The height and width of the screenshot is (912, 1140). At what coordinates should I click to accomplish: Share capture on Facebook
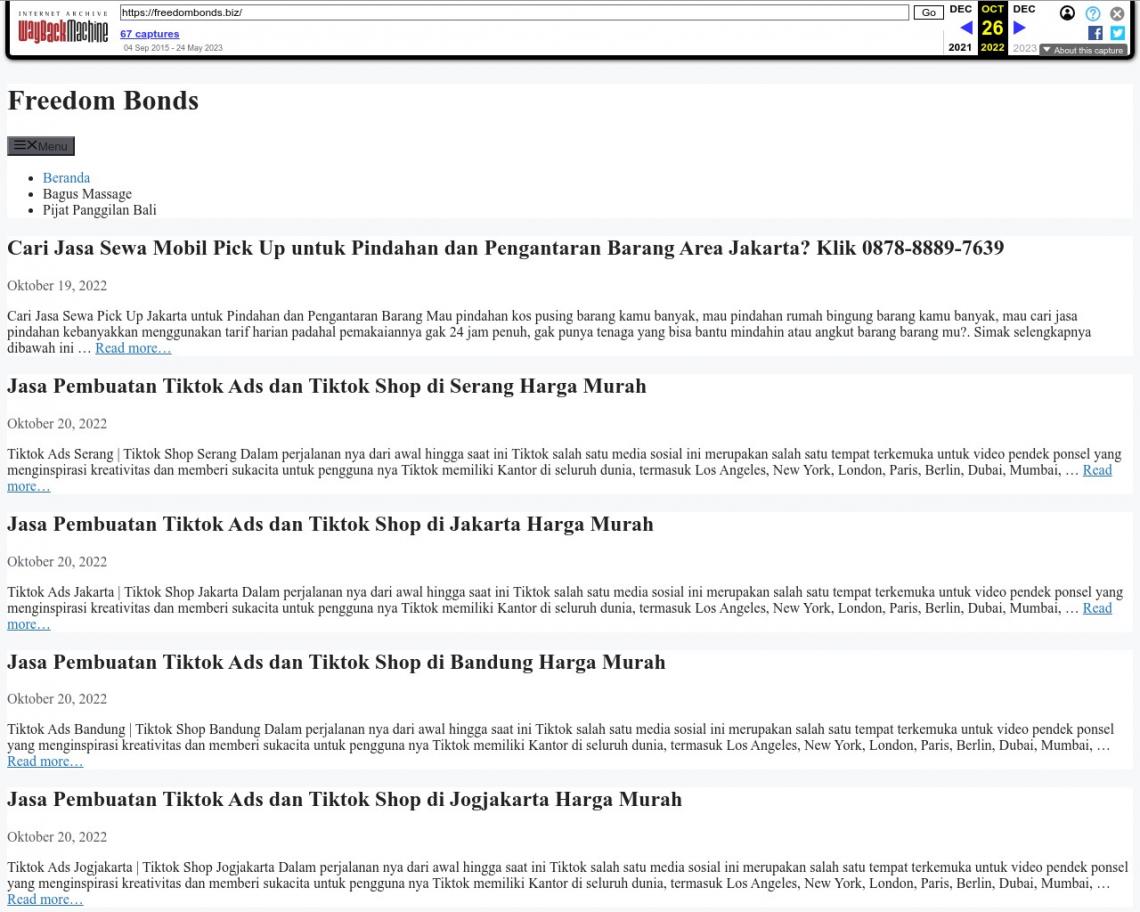pyautogui.click(x=1095, y=33)
